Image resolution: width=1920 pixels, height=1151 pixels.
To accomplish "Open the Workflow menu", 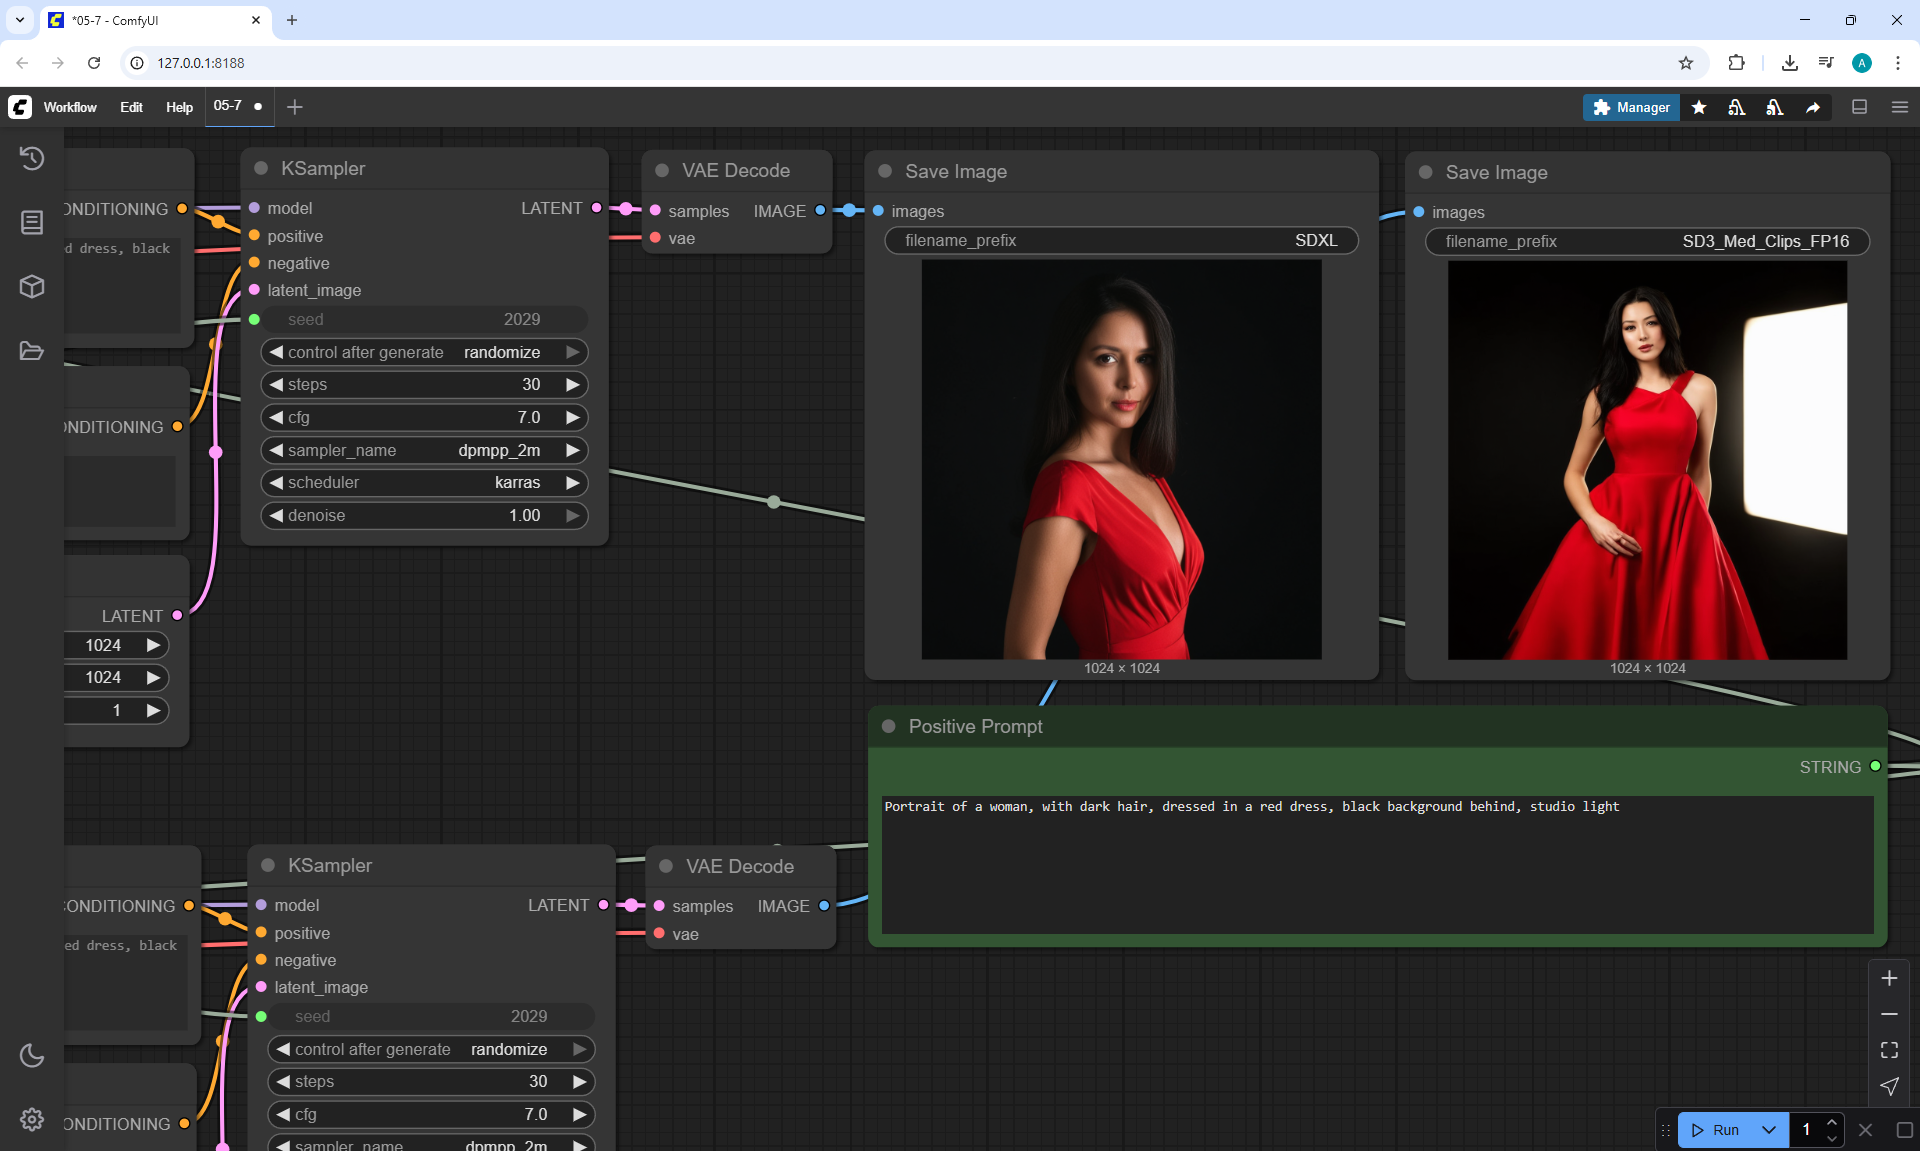I will (x=70, y=107).
